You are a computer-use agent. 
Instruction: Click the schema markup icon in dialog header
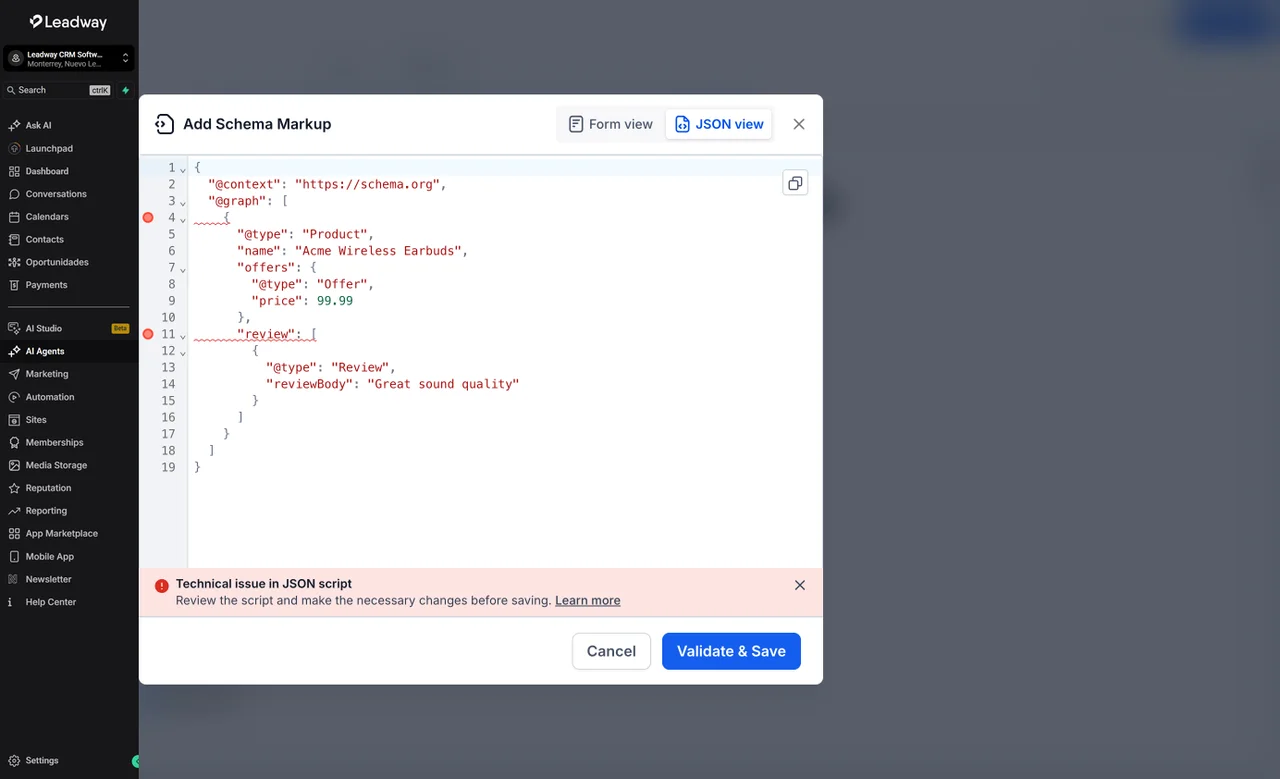(164, 124)
